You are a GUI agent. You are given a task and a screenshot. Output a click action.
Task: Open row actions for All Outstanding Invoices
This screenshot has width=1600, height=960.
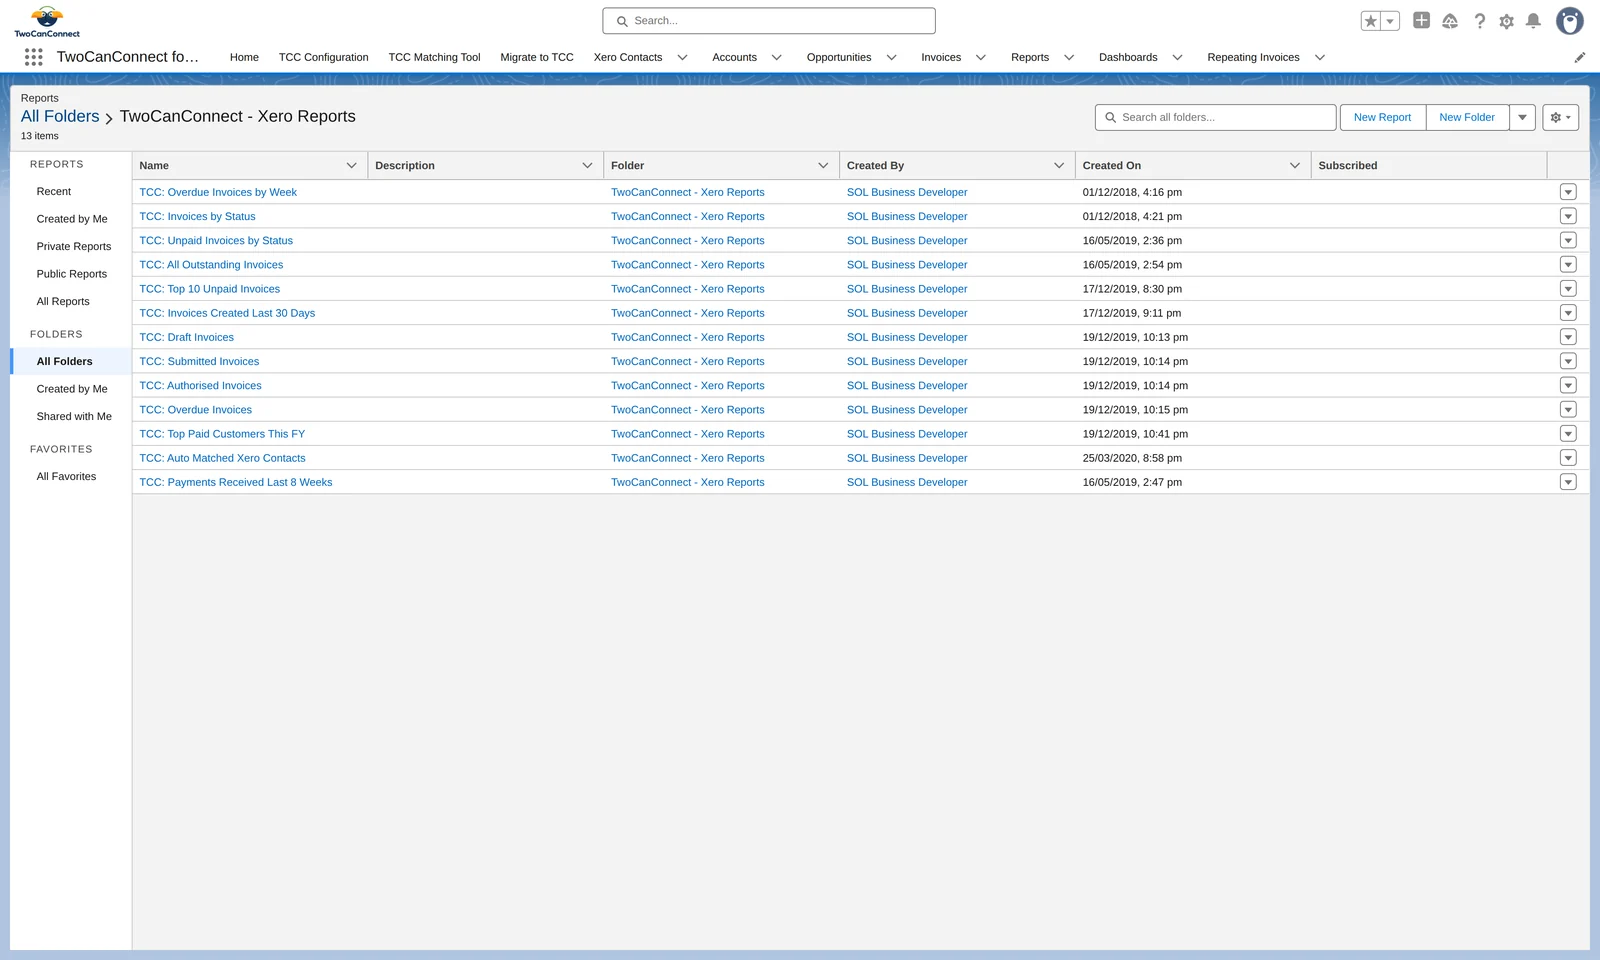(x=1568, y=265)
